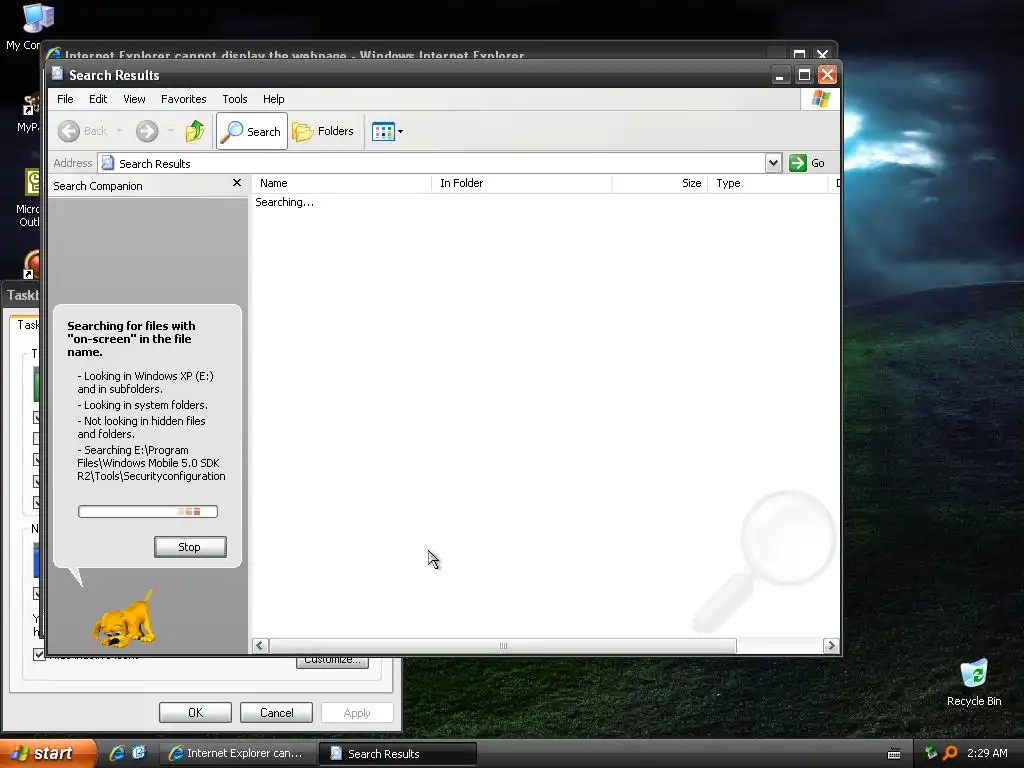Toggle the Search magnifier toolbar button

pos(252,131)
